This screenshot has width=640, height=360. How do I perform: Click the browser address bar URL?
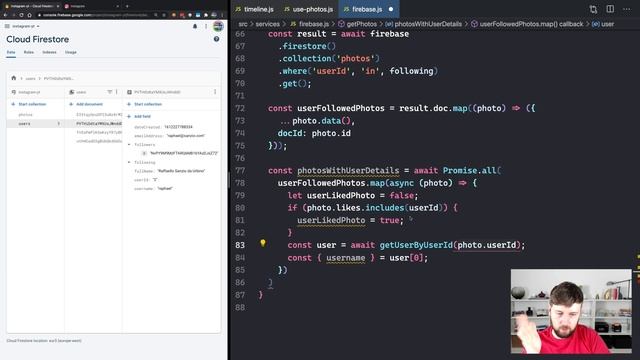pyautogui.click(x=95, y=15)
